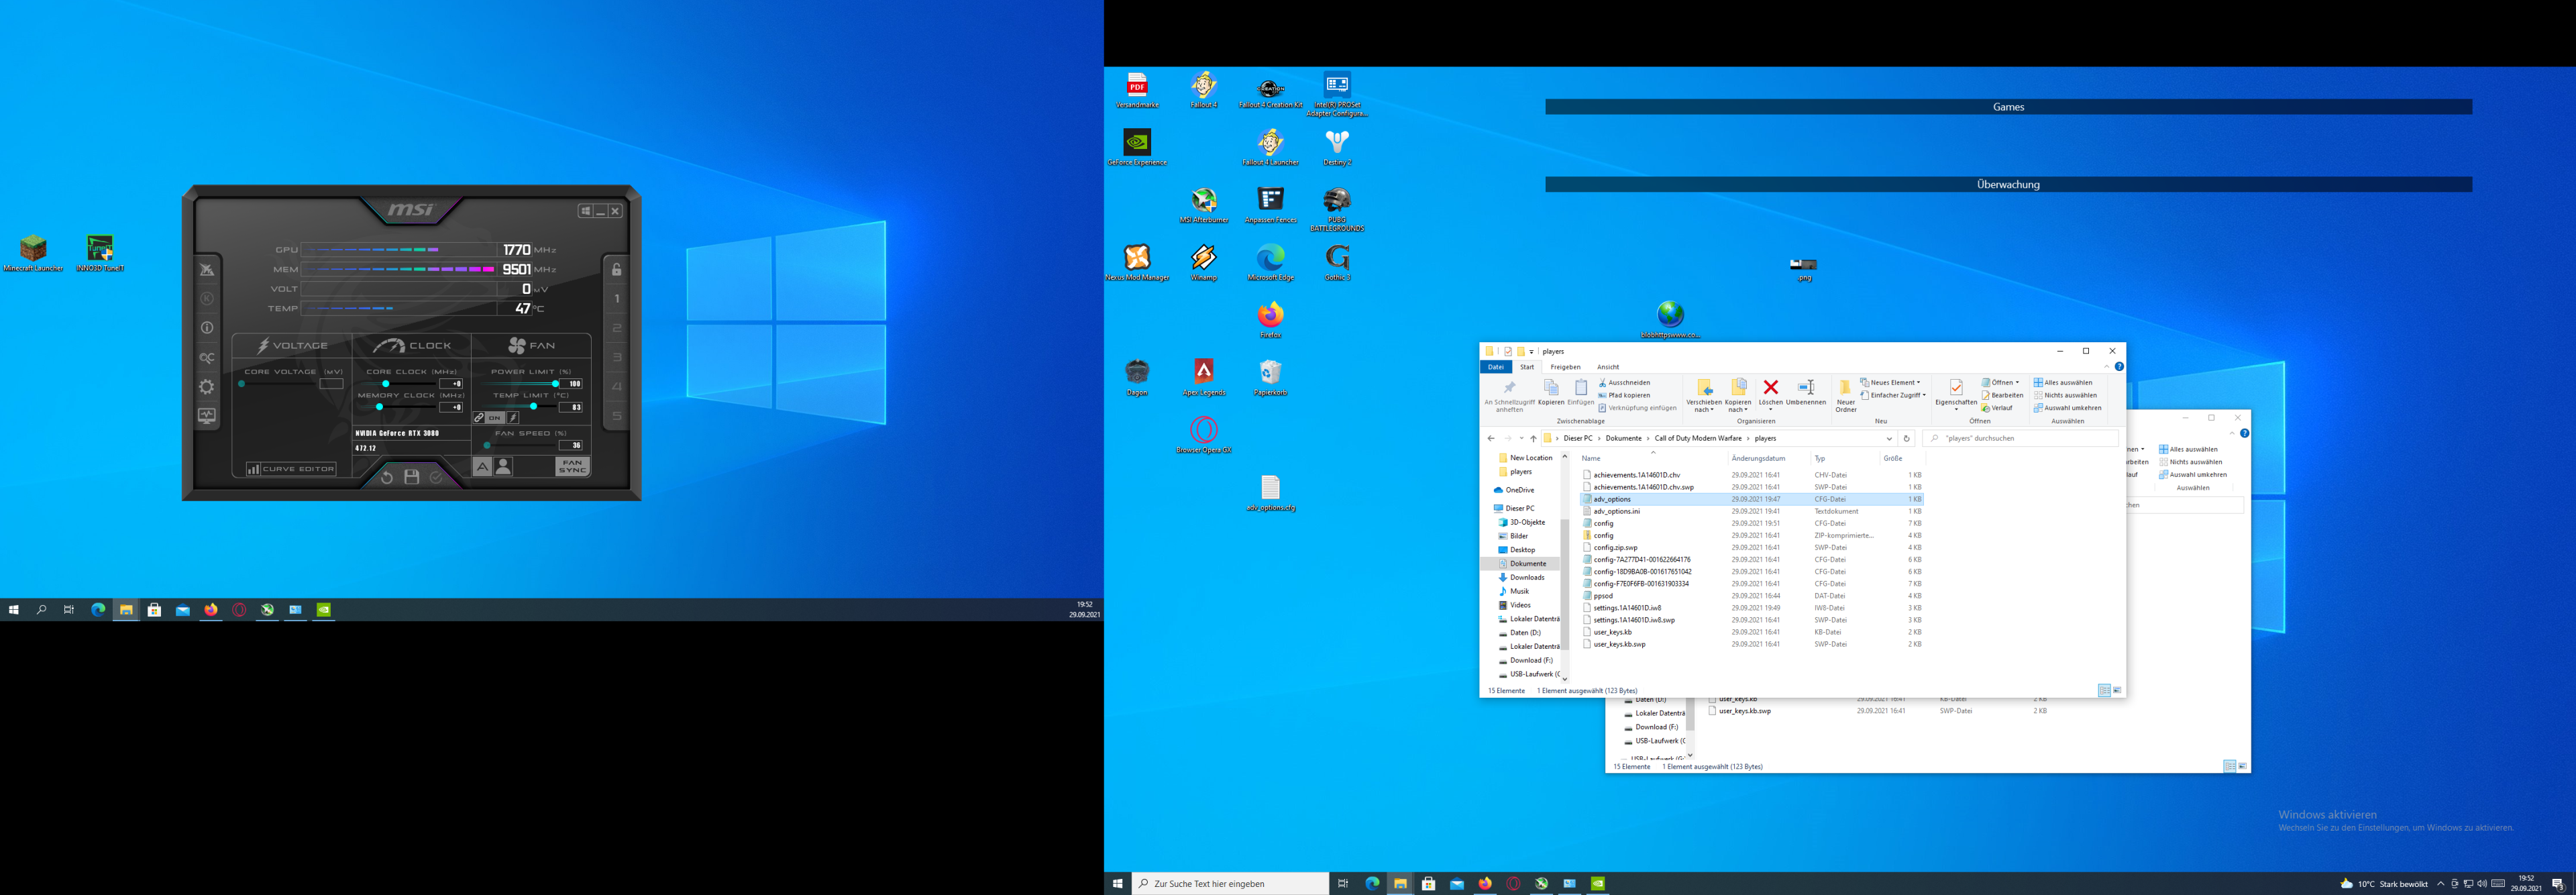The height and width of the screenshot is (895, 2576).
Task: Open the hardware monitor icon in Afterburner
Action: coord(207,416)
